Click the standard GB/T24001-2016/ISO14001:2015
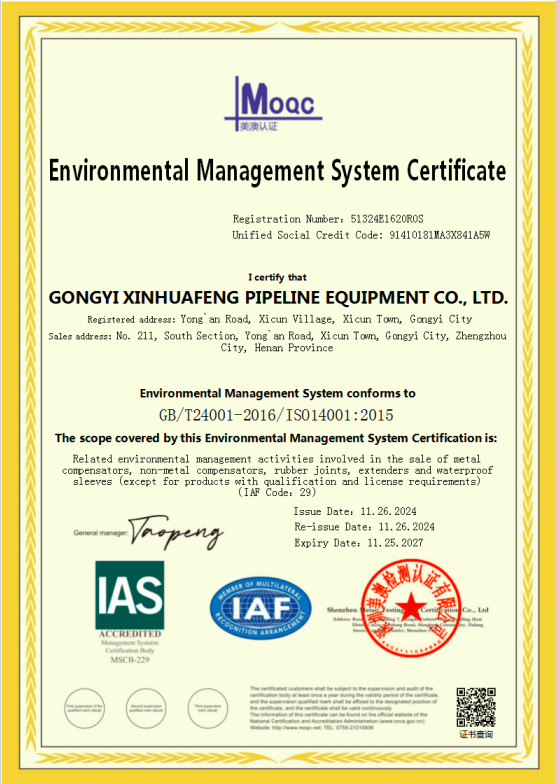This screenshot has width=557, height=784. click(276, 415)
